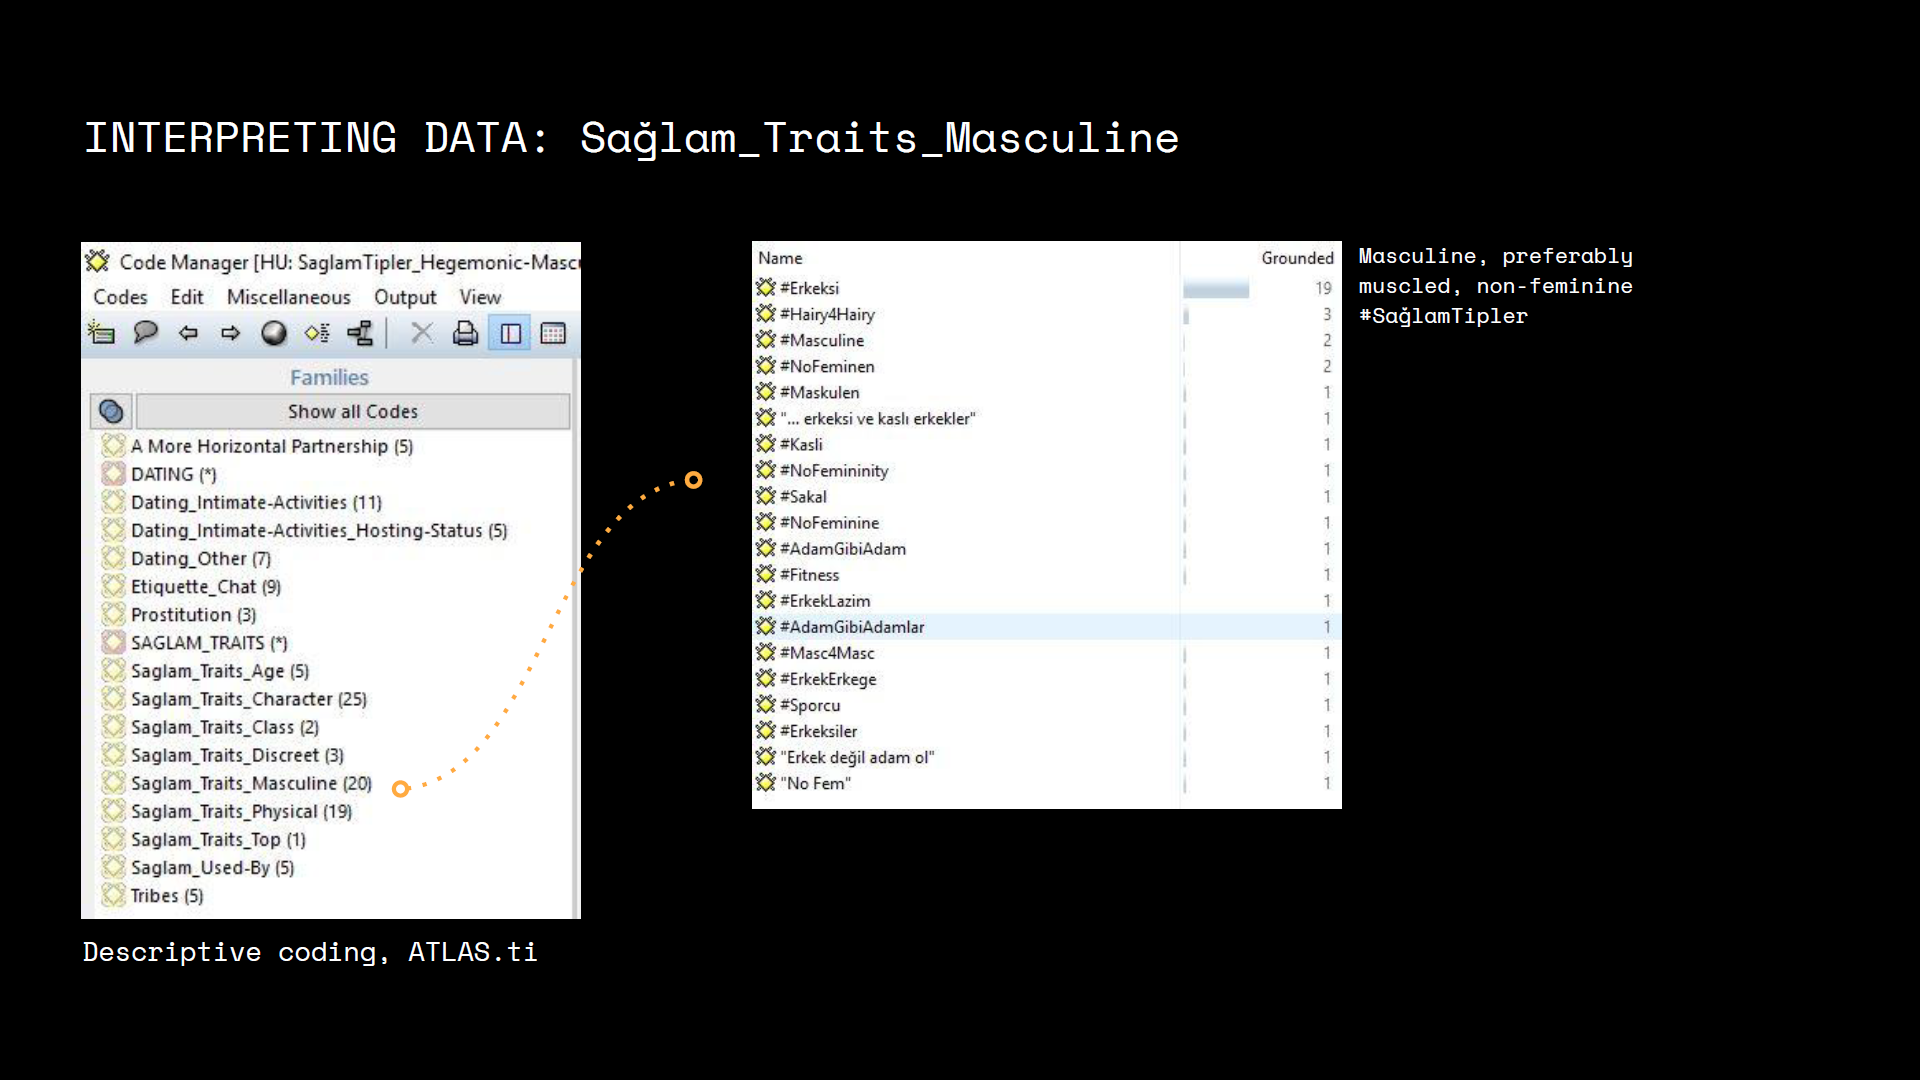Toggle the family set-operation circles button
The width and height of the screenshot is (1920, 1080).
click(x=111, y=411)
